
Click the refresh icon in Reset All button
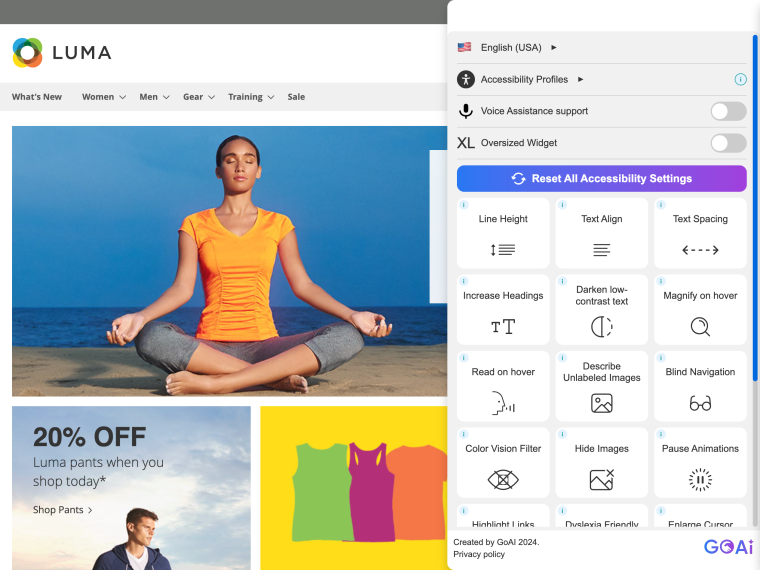pos(518,178)
